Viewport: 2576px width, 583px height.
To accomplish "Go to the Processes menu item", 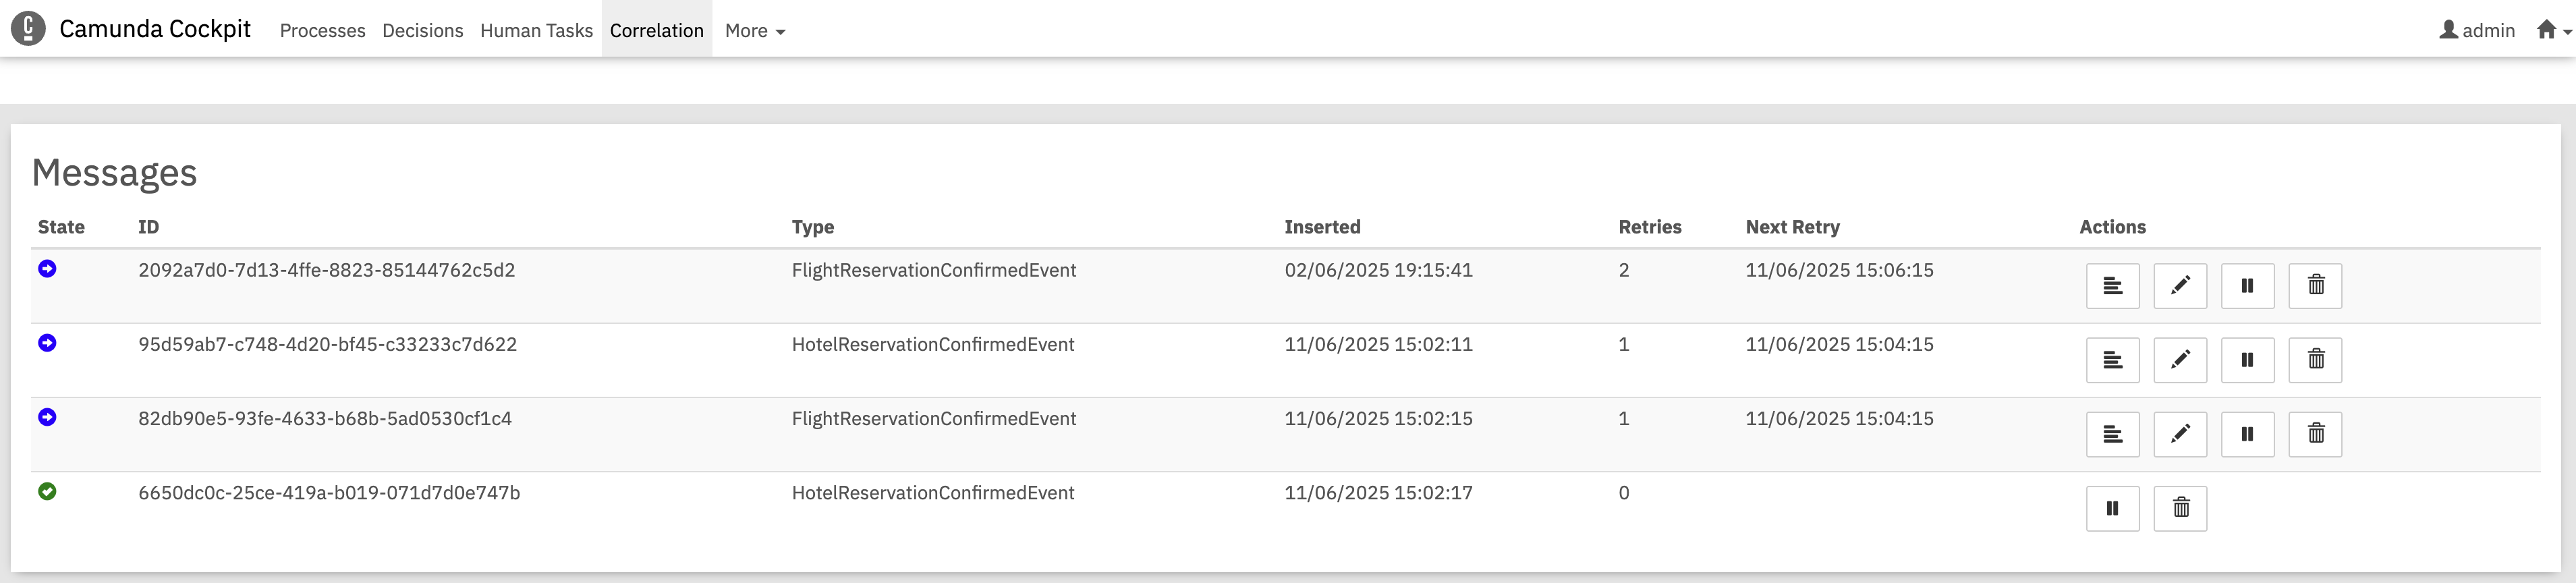I will pos(322,31).
